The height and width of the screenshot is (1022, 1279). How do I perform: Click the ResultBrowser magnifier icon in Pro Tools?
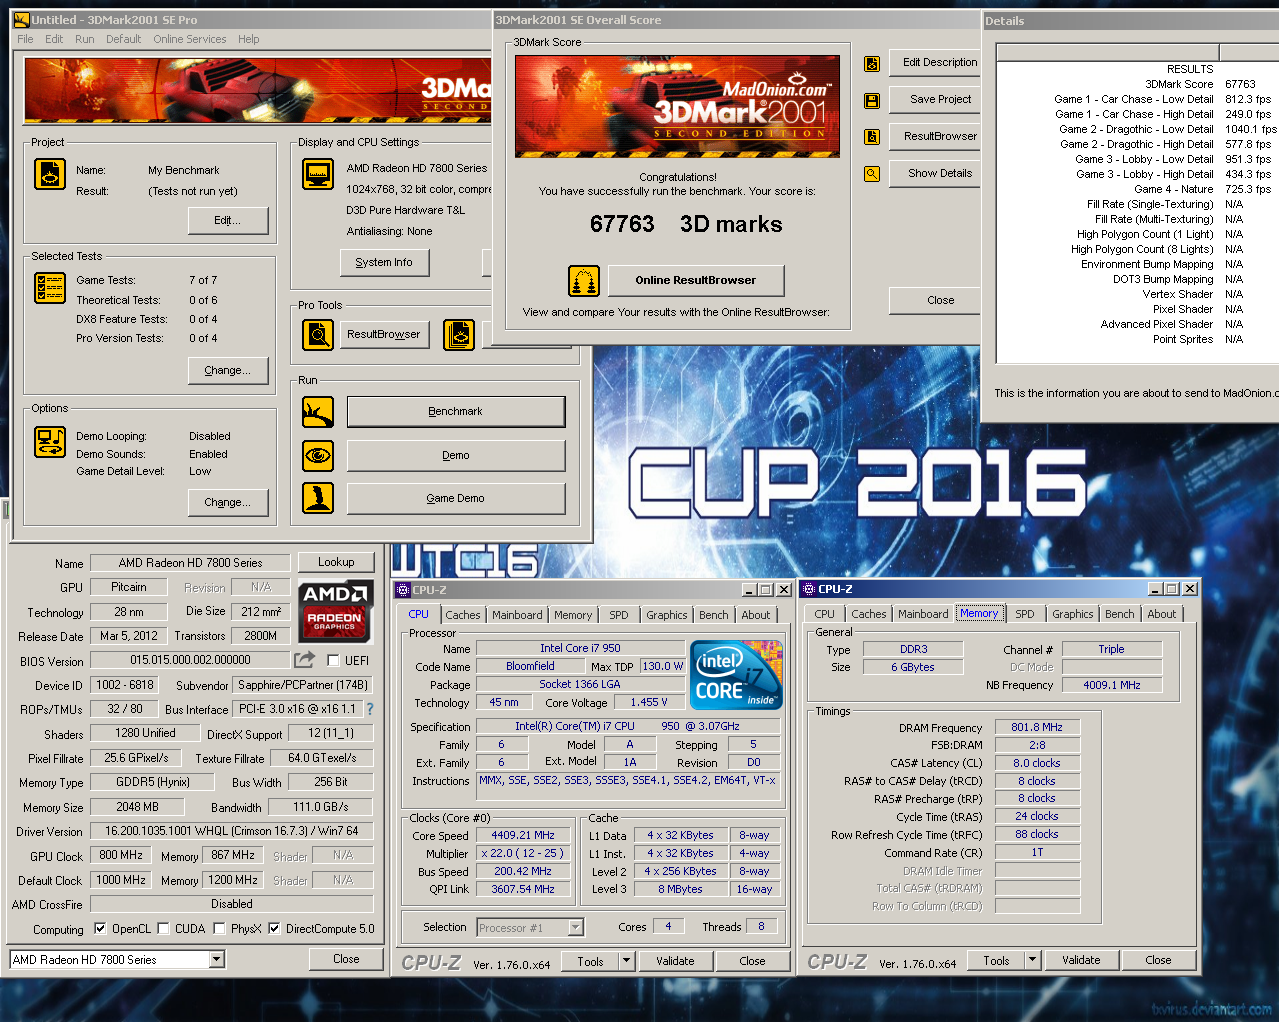(x=318, y=334)
